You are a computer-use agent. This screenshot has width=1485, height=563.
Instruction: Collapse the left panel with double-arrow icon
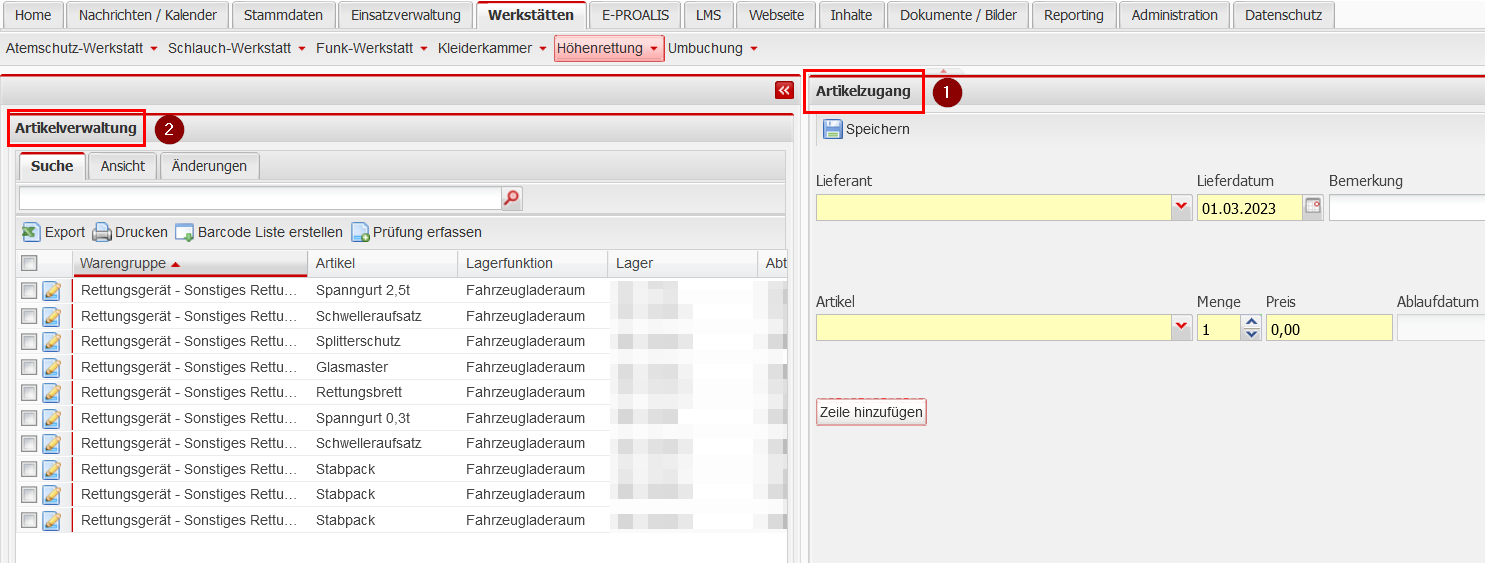(784, 90)
